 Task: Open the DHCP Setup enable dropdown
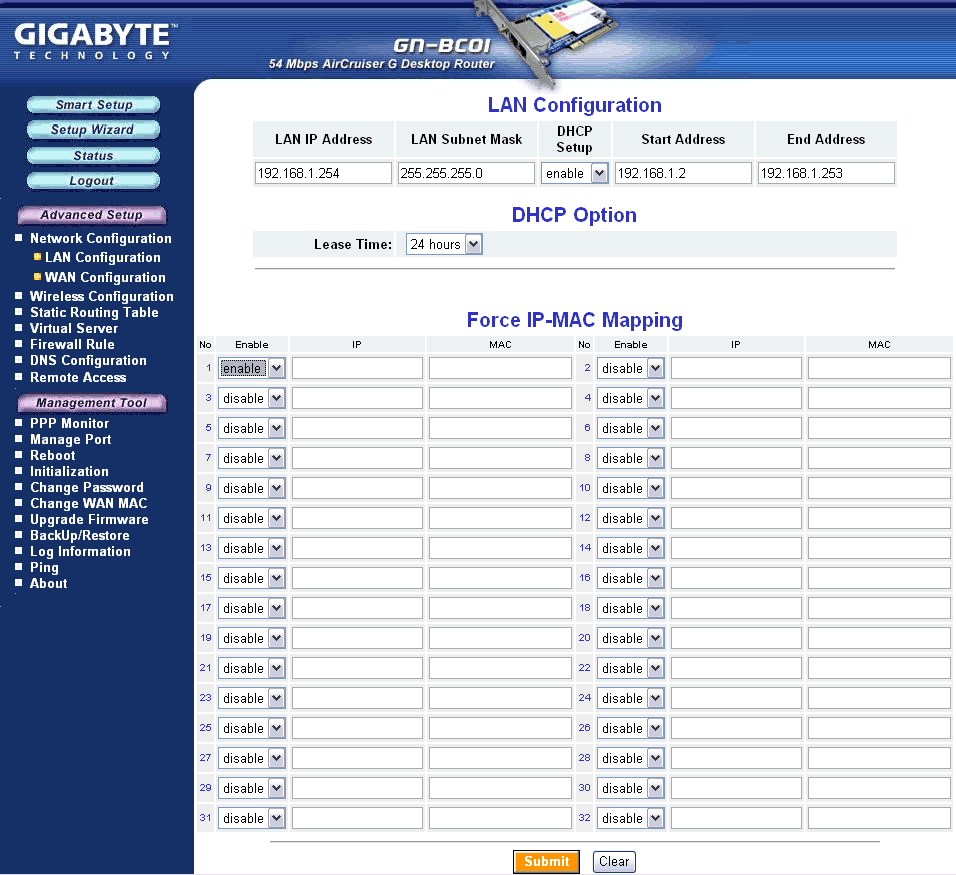[574, 173]
